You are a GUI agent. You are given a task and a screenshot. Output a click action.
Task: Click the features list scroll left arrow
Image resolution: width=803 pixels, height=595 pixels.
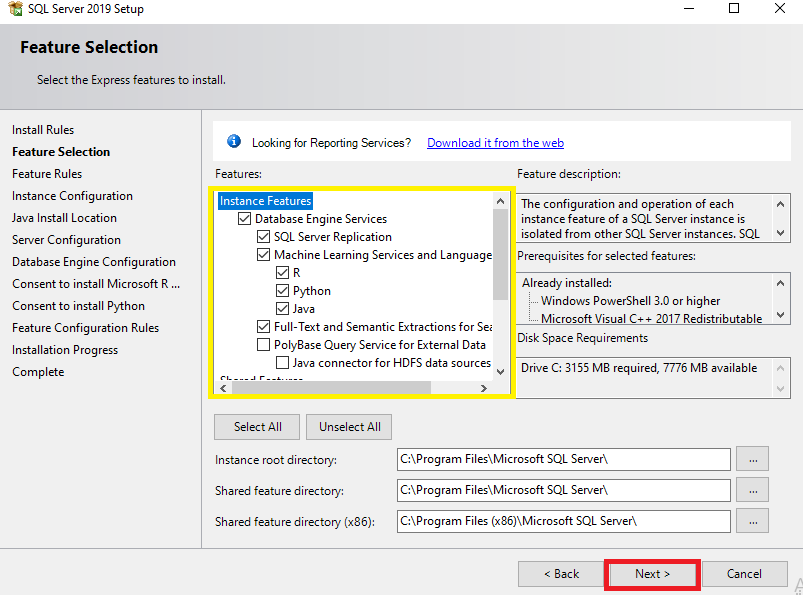(x=223, y=388)
